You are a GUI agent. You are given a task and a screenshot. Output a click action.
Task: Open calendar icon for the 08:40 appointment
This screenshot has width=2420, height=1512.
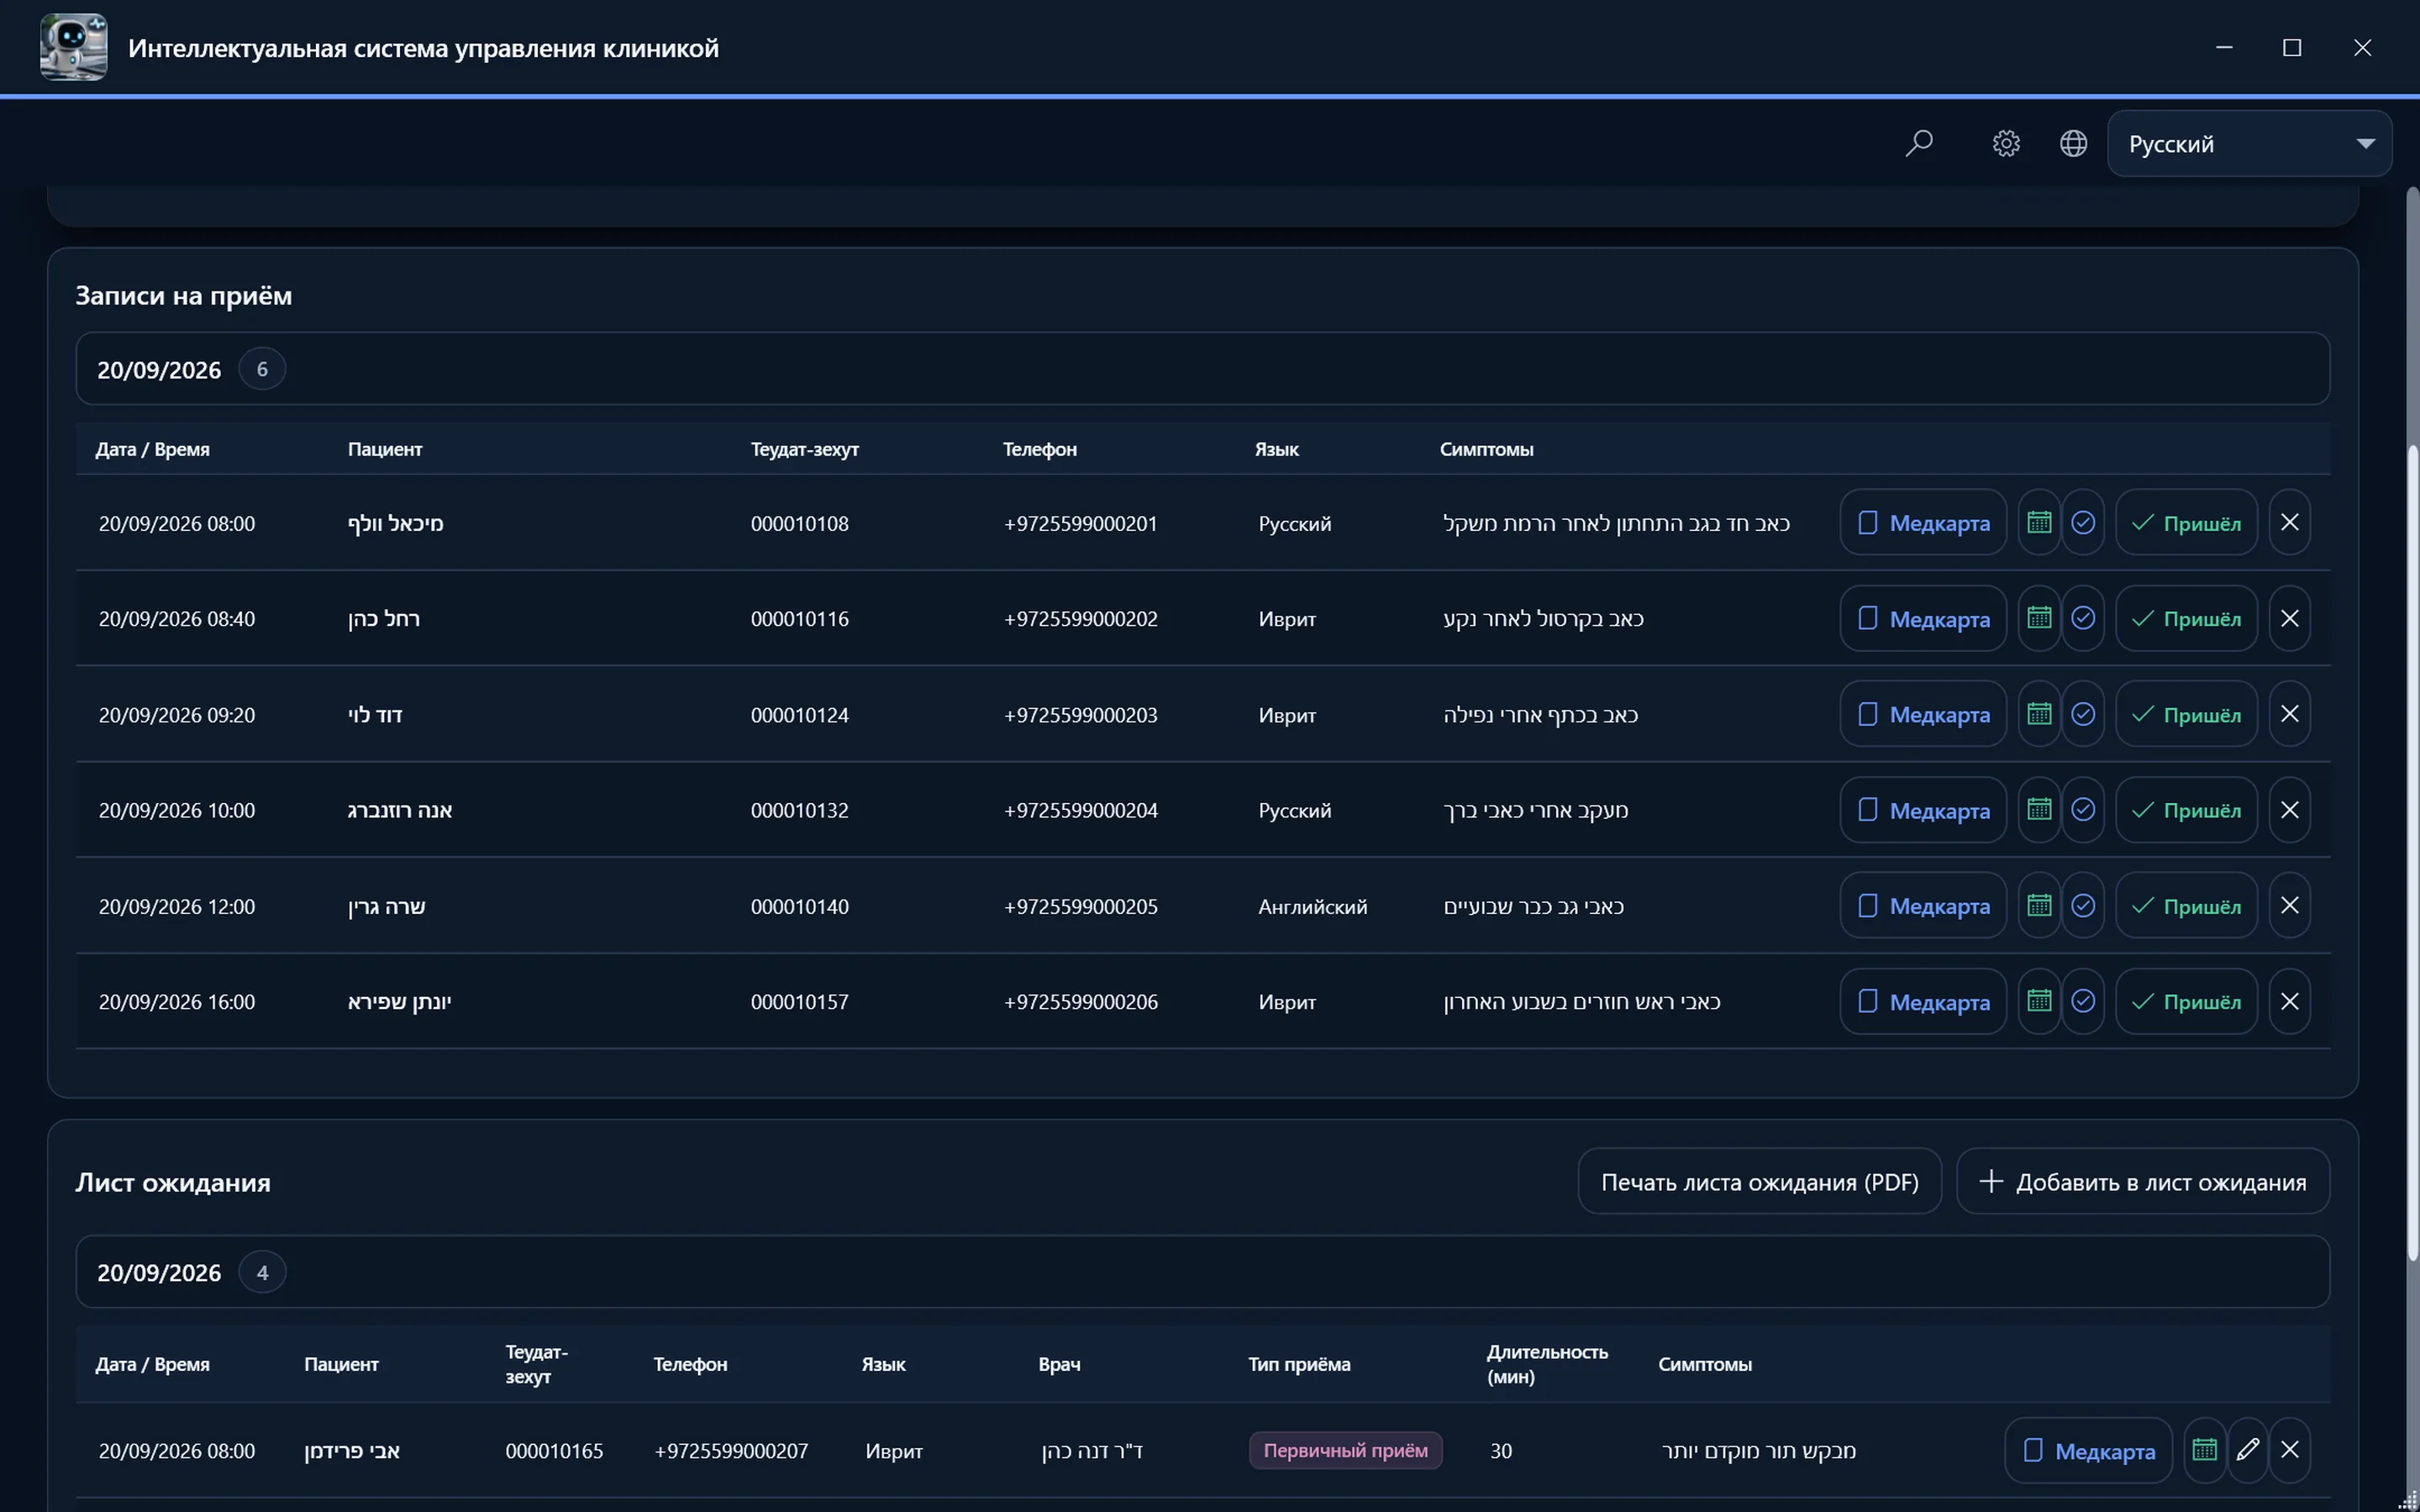tap(2039, 618)
